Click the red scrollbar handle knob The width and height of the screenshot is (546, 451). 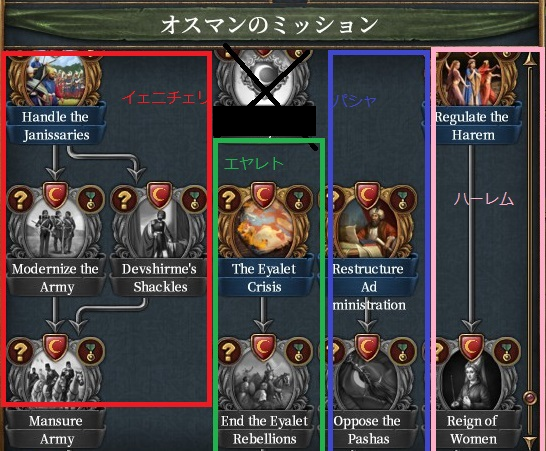[530, 397]
